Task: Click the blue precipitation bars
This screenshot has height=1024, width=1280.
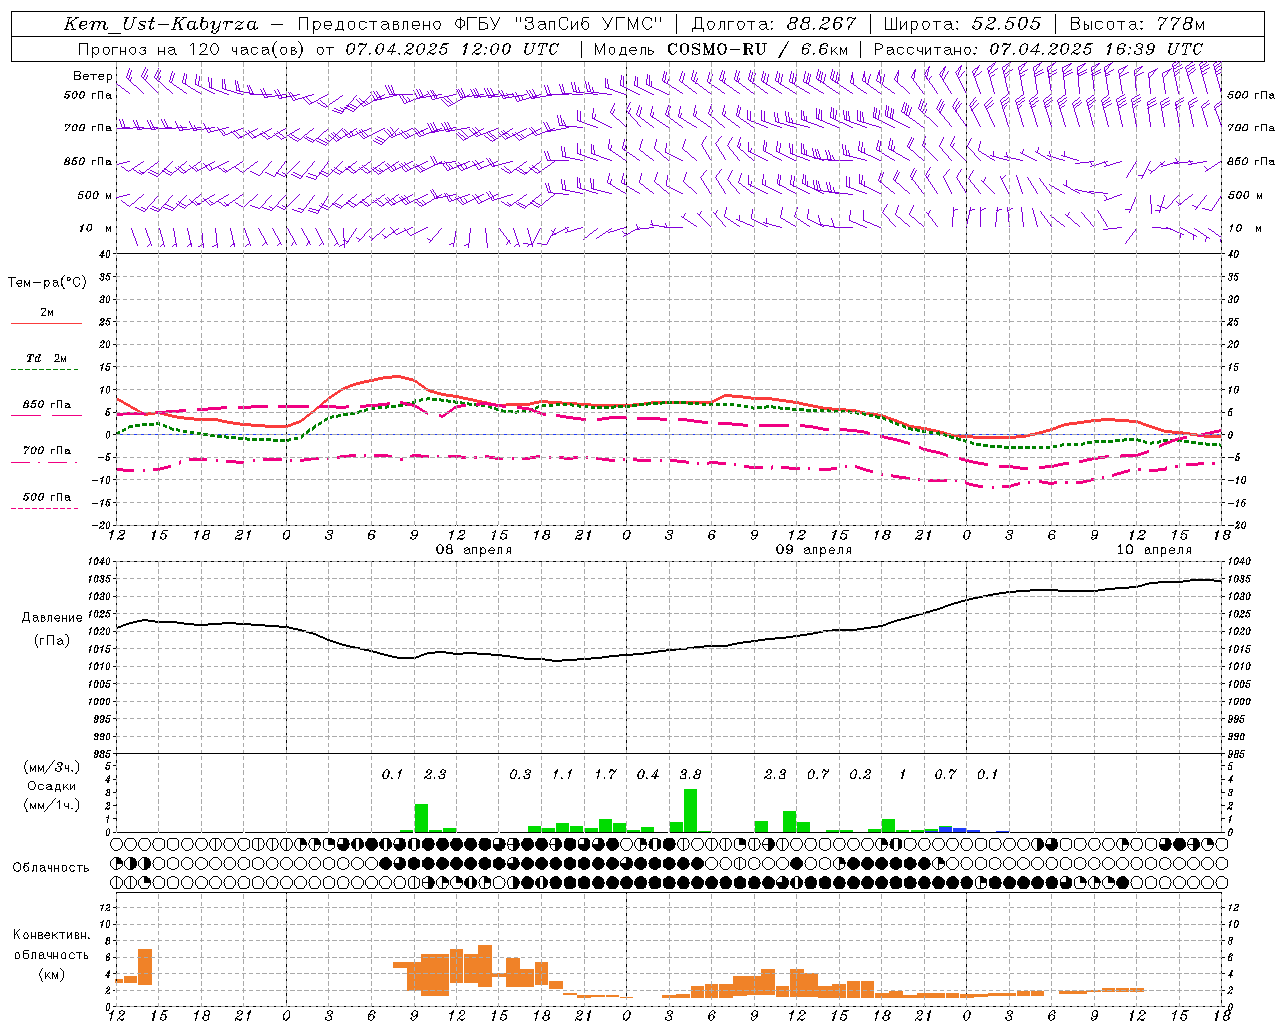Action: pos(960,829)
